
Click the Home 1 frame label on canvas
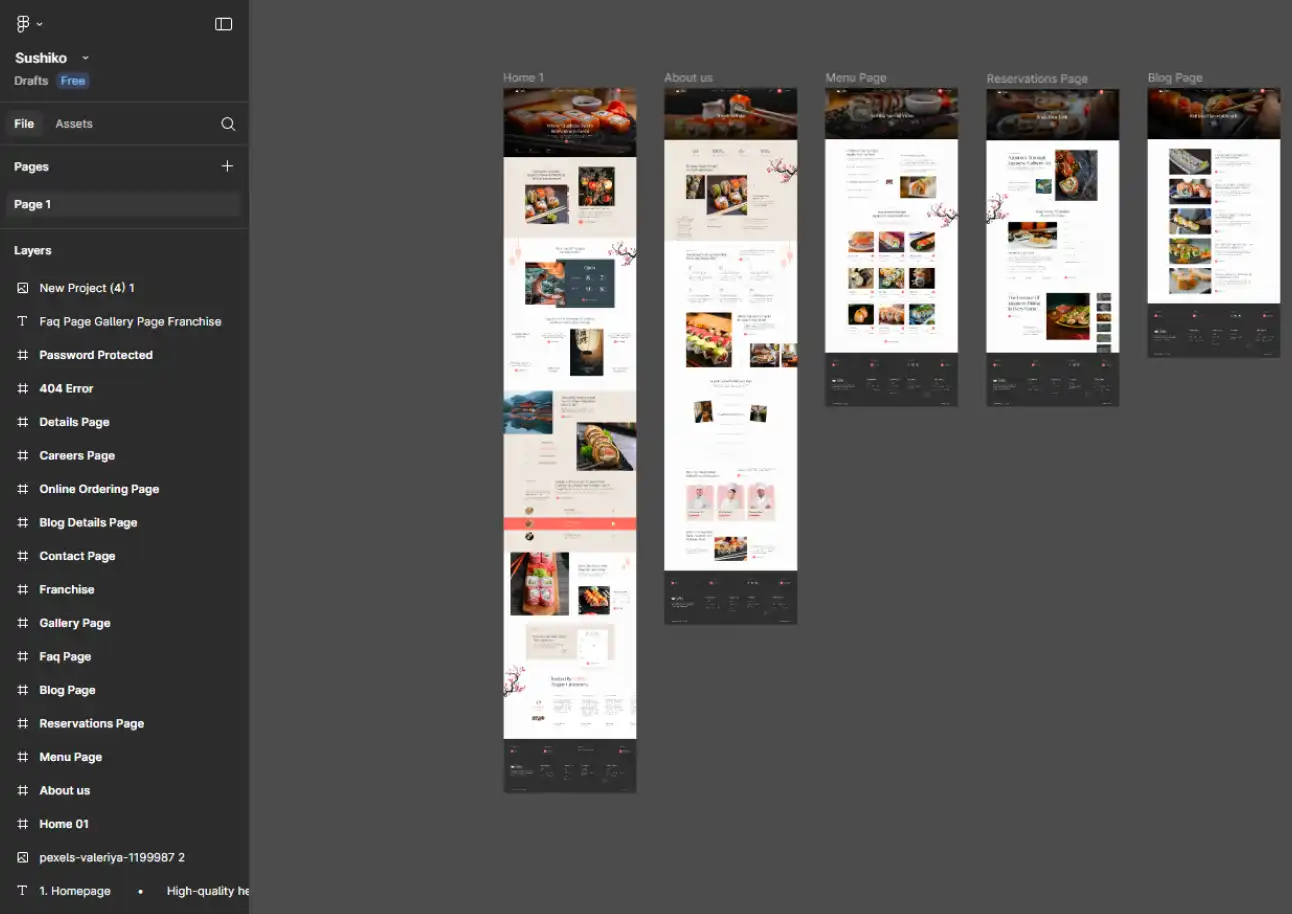pyautogui.click(x=523, y=77)
